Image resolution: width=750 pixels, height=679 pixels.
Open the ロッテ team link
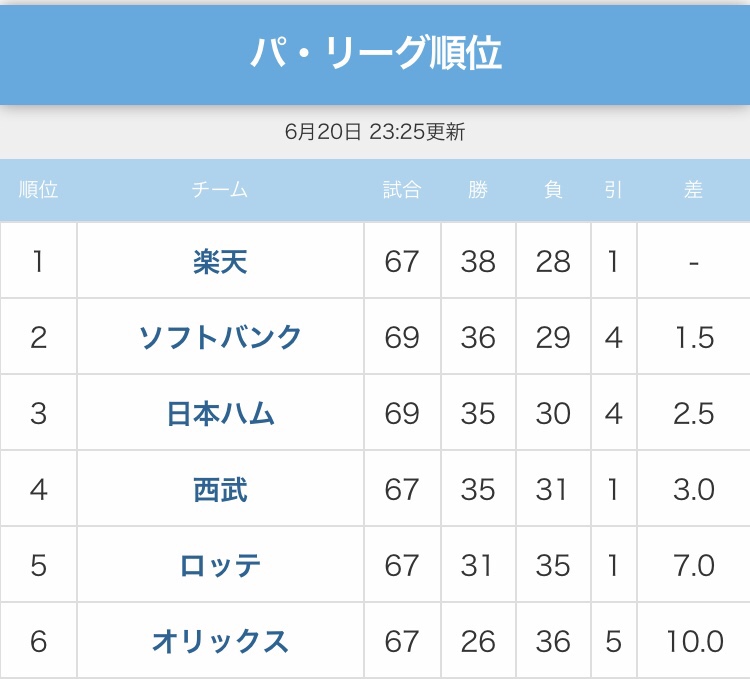pos(220,566)
